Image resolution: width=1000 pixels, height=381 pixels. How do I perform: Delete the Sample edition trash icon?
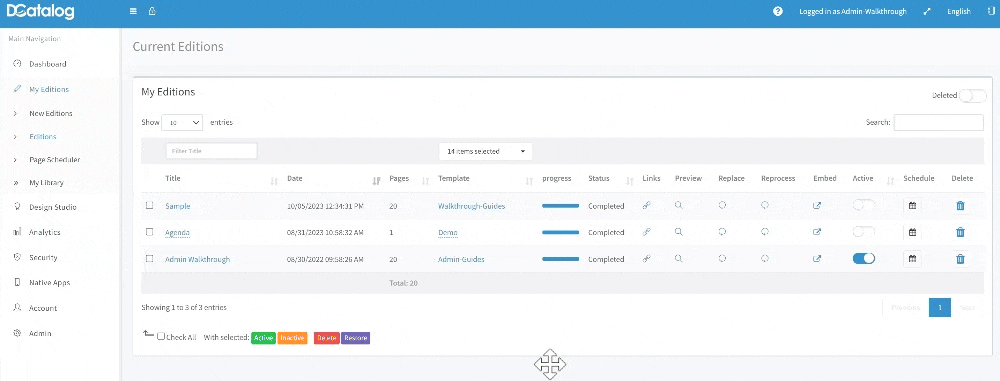[960, 205]
